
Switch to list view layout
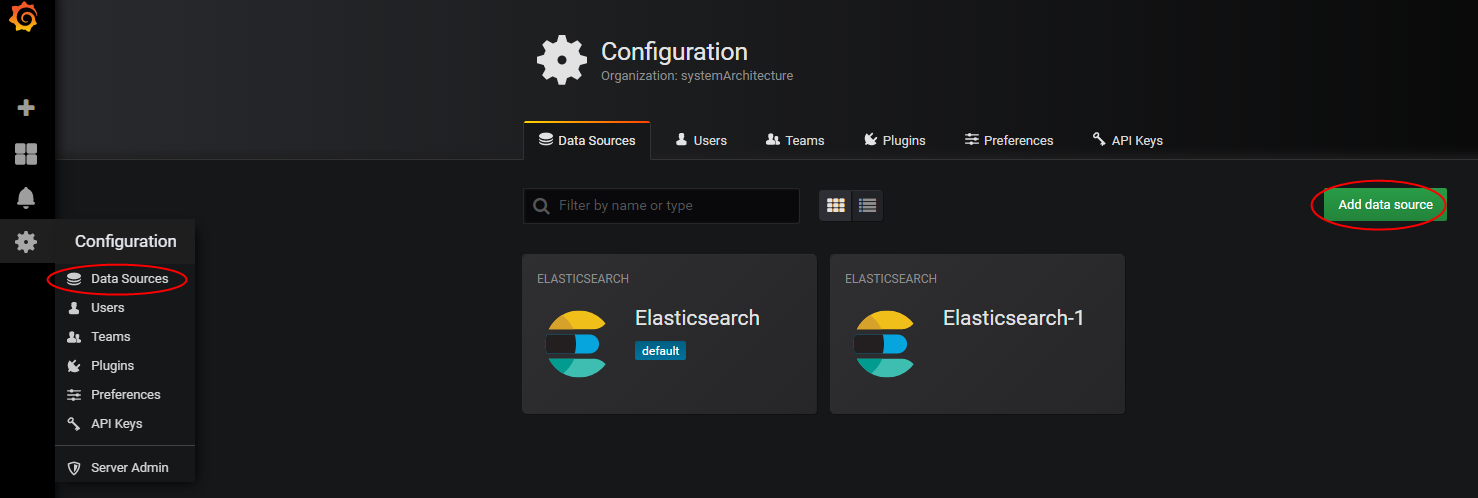867,205
